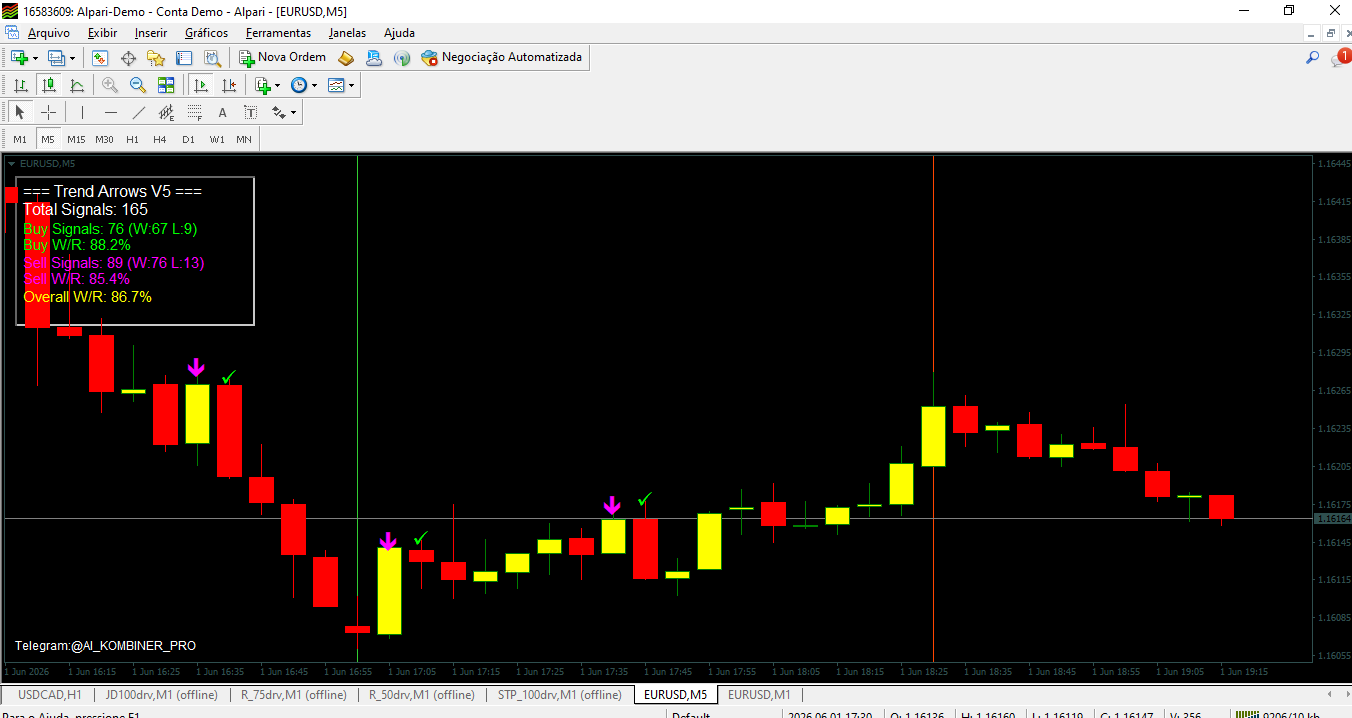Select the trendline tool
The height and width of the screenshot is (718, 1352).
(138, 112)
